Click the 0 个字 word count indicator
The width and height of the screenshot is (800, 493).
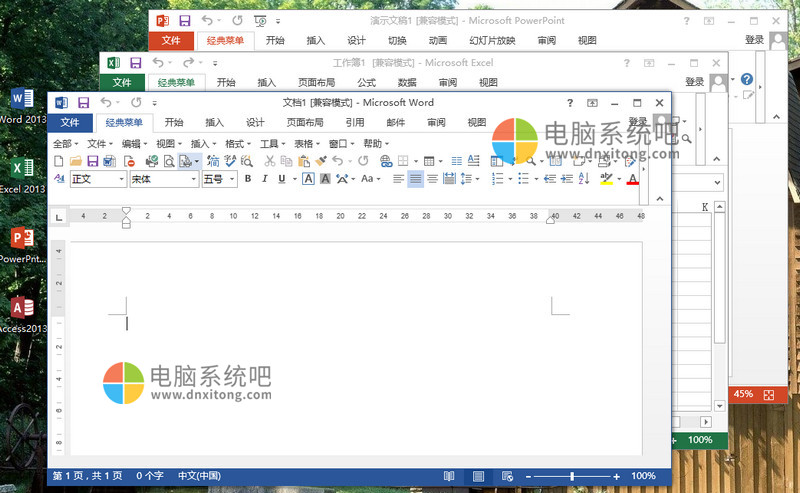pos(149,476)
